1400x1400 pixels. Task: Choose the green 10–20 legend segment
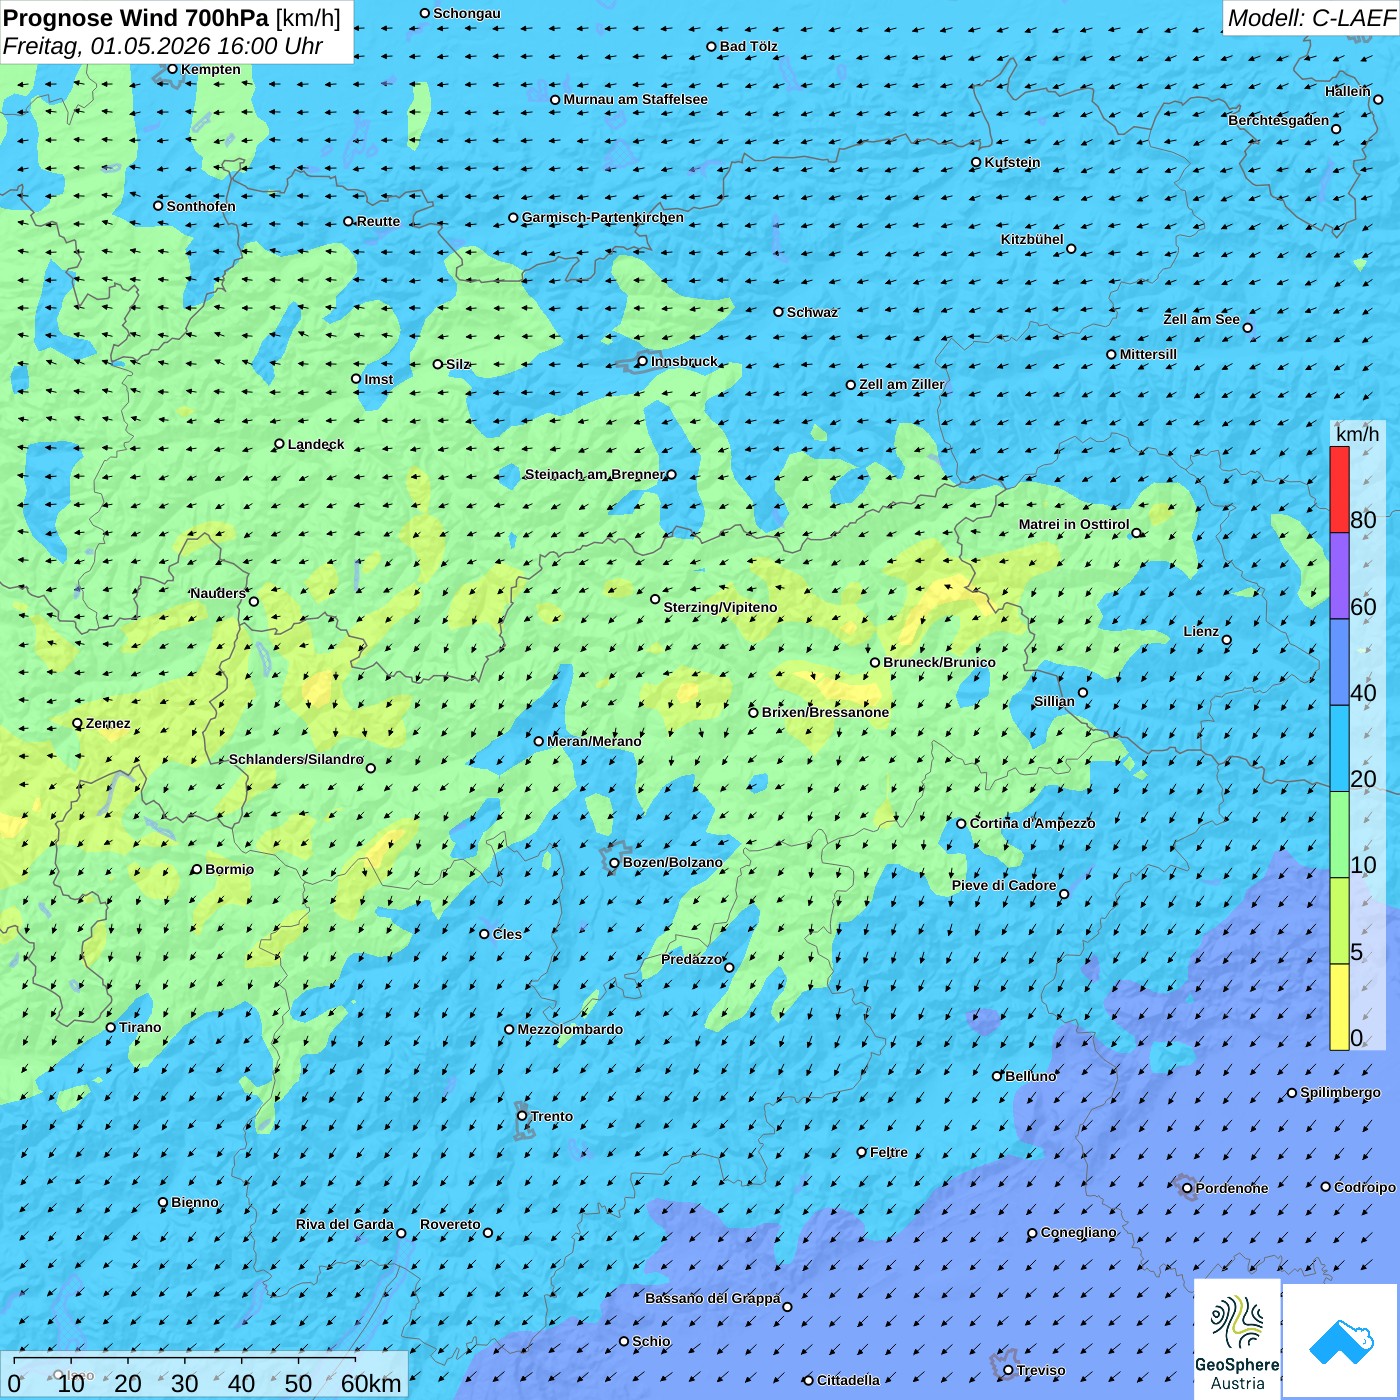(1339, 835)
